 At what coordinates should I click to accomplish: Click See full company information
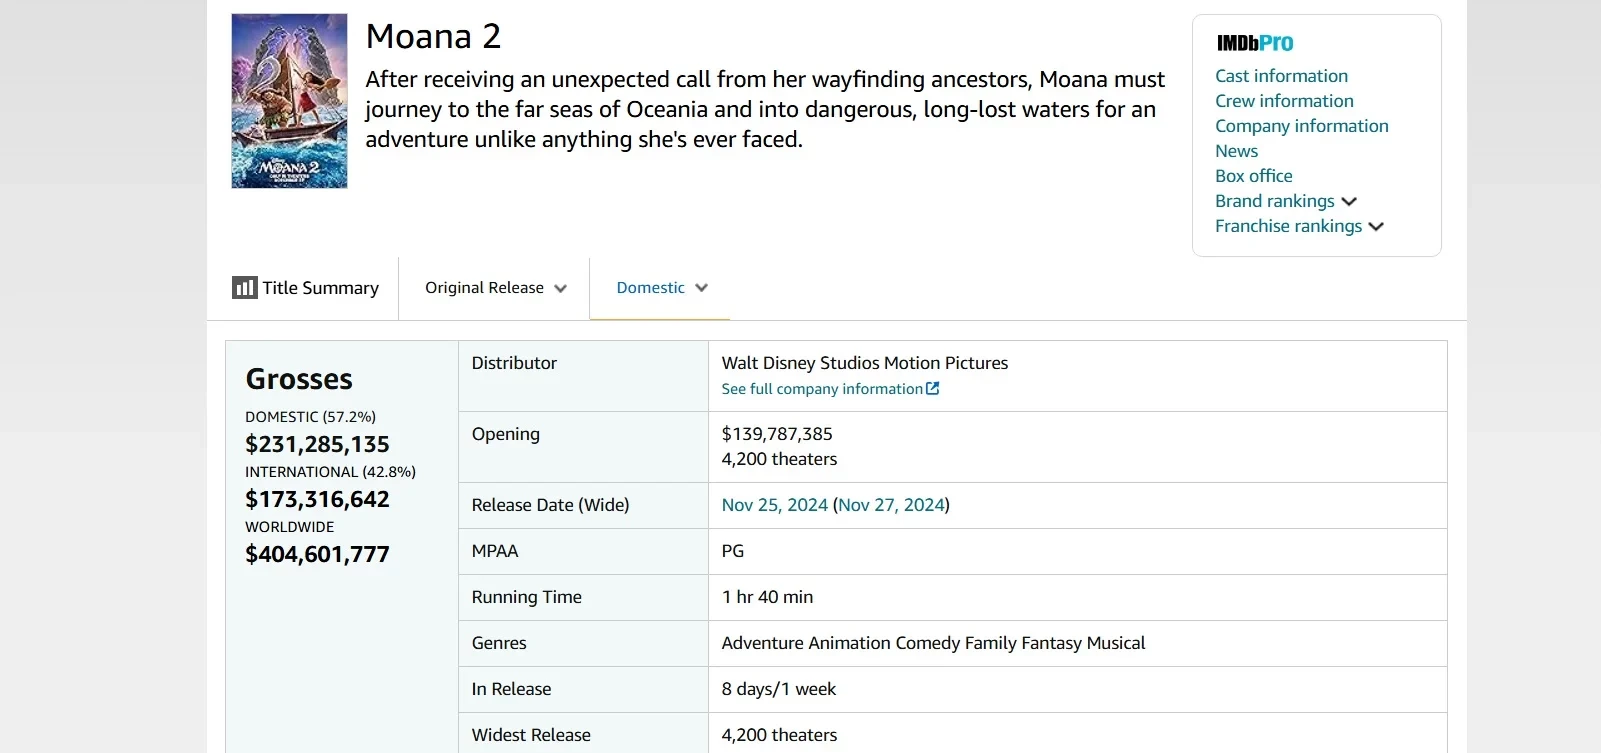coord(821,389)
